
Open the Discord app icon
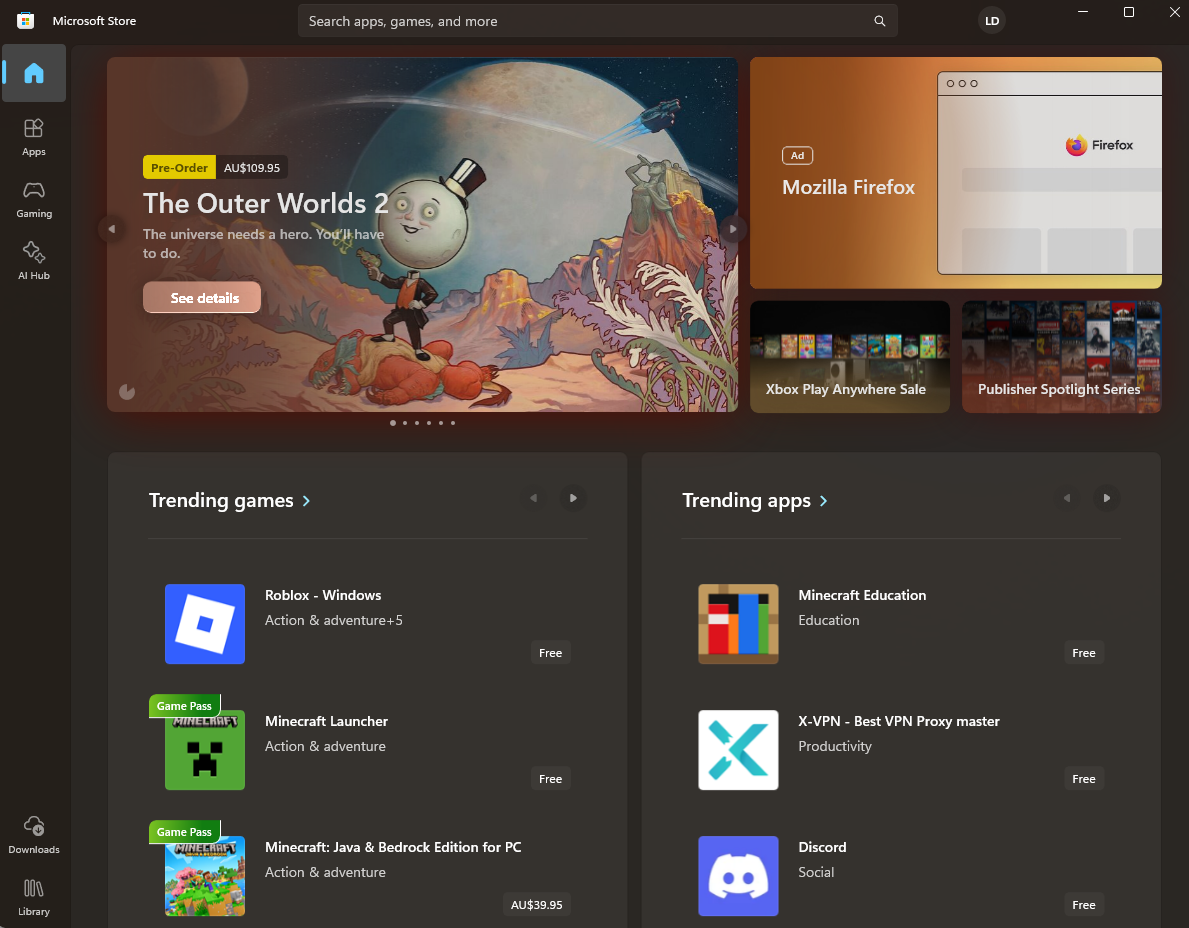(x=738, y=876)
